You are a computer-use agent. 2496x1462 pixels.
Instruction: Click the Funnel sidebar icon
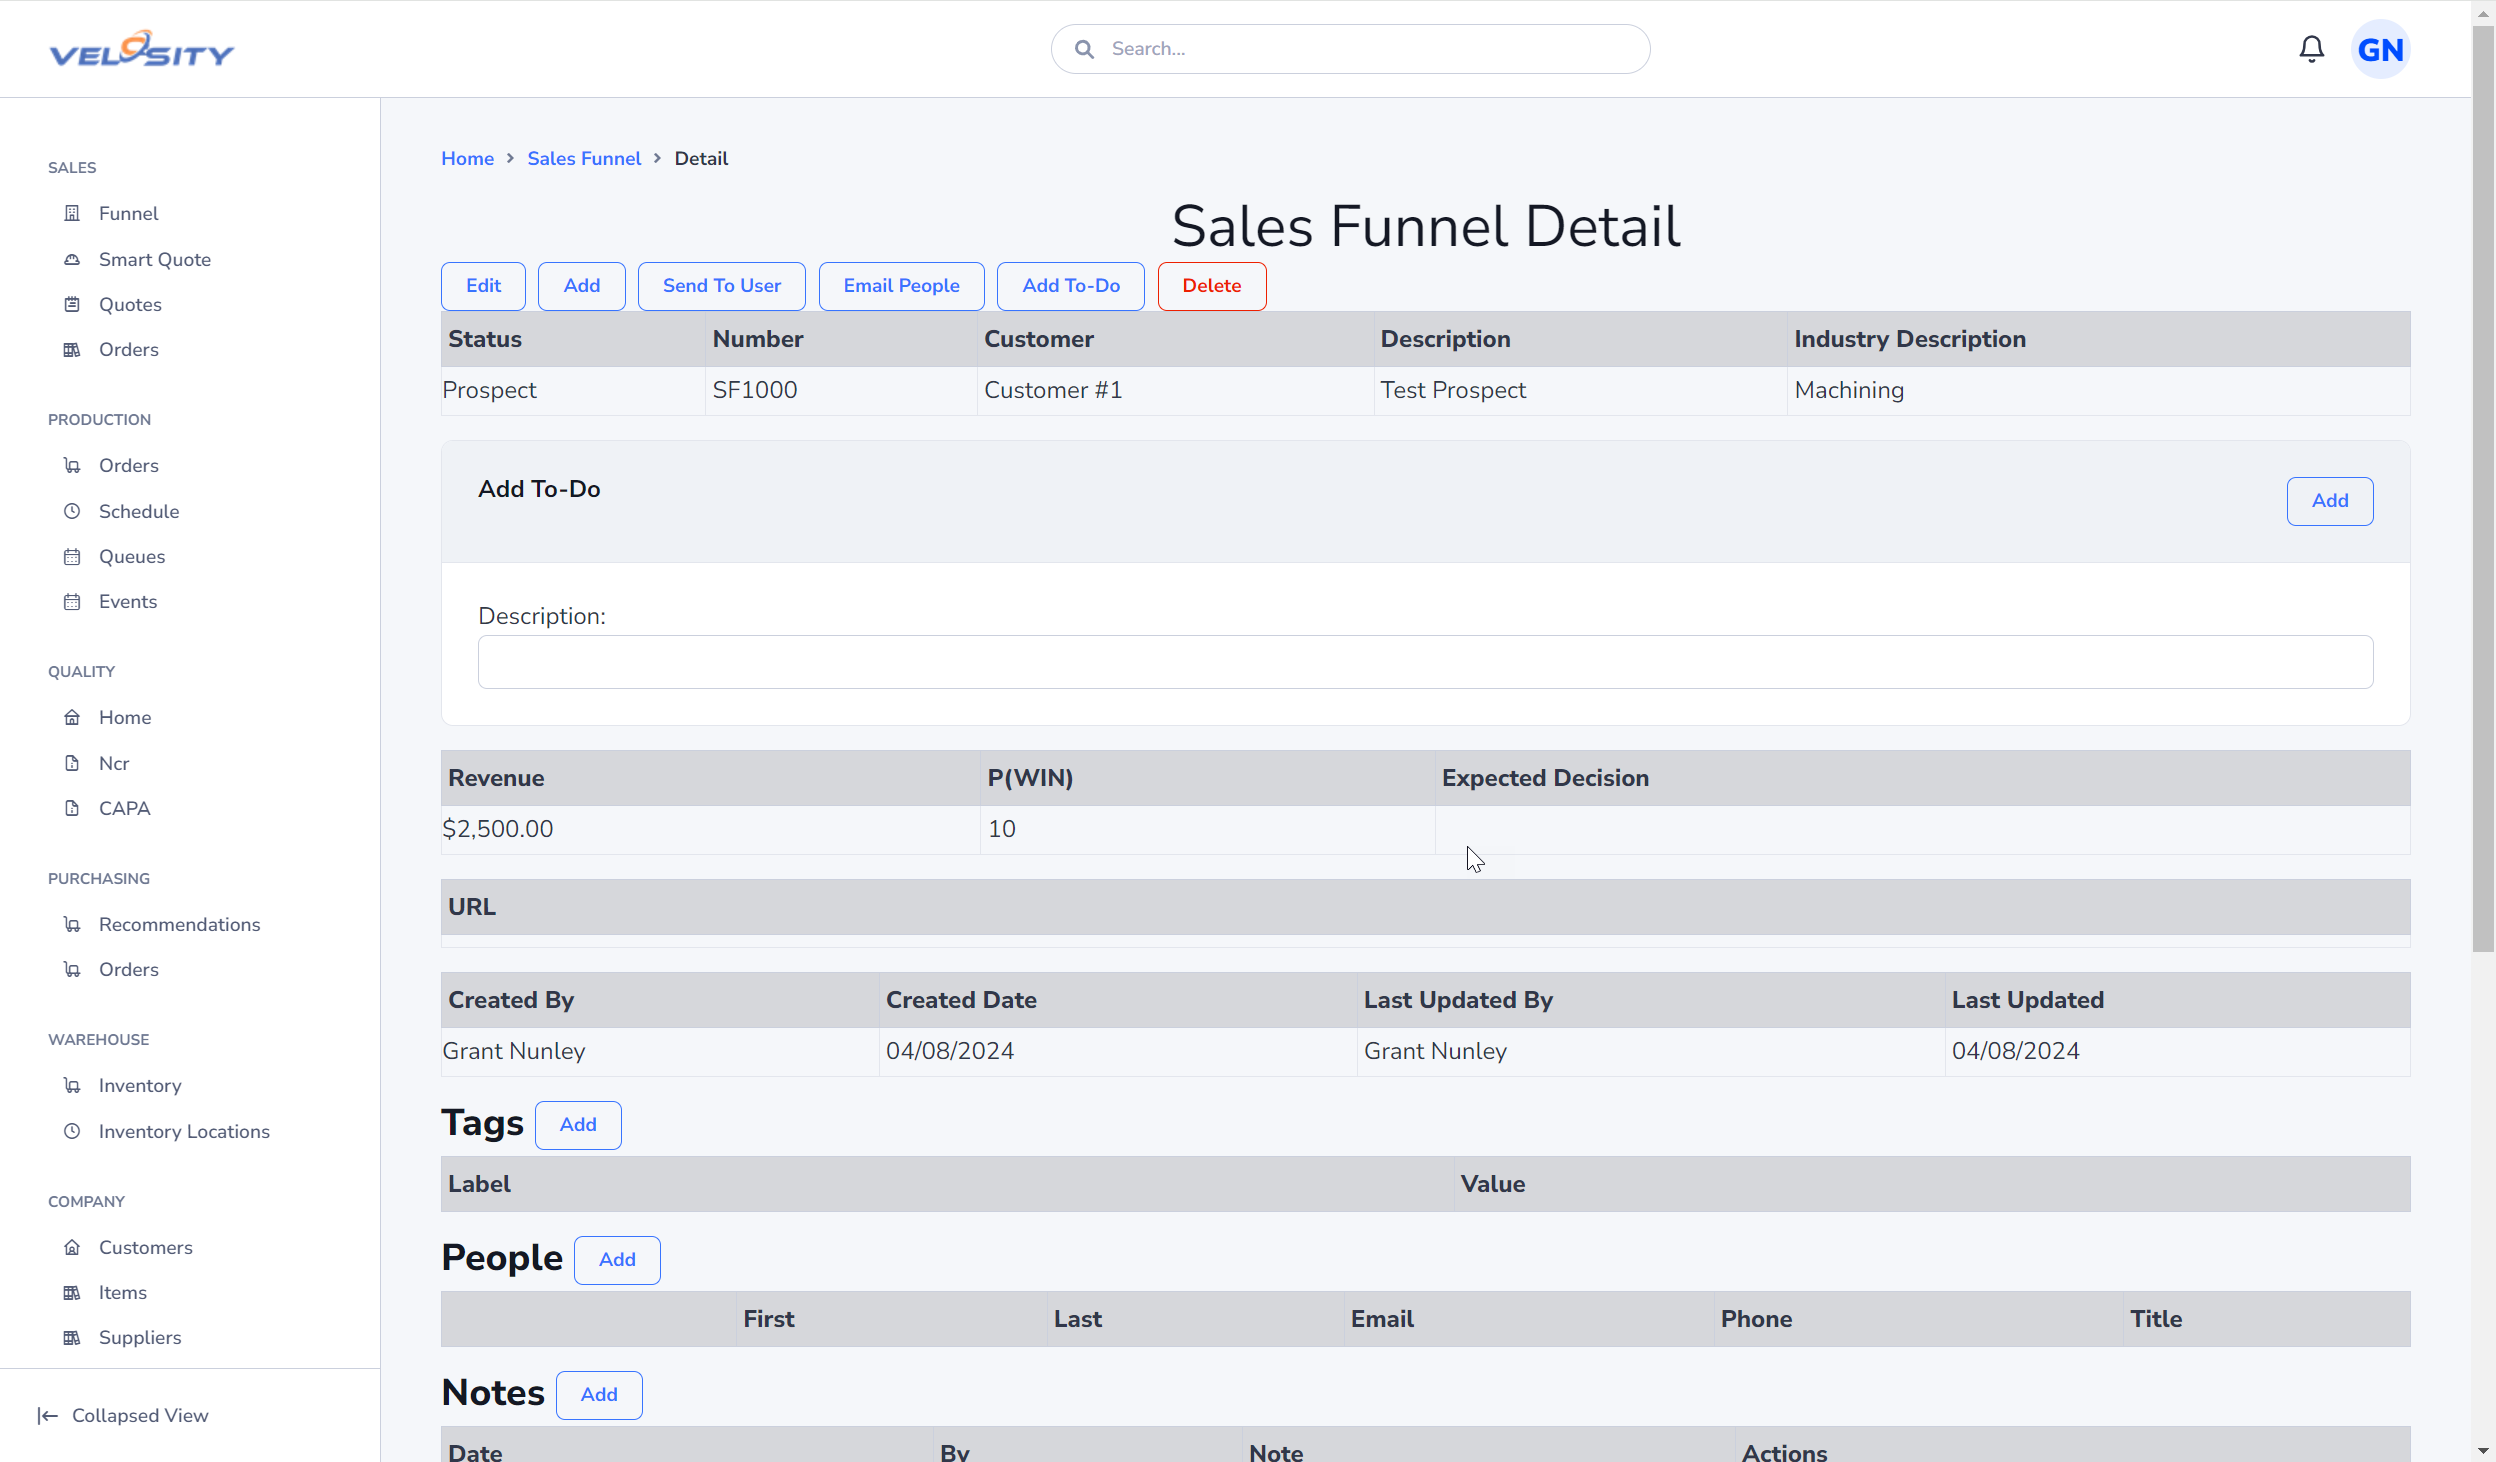[x=72, y=213]
